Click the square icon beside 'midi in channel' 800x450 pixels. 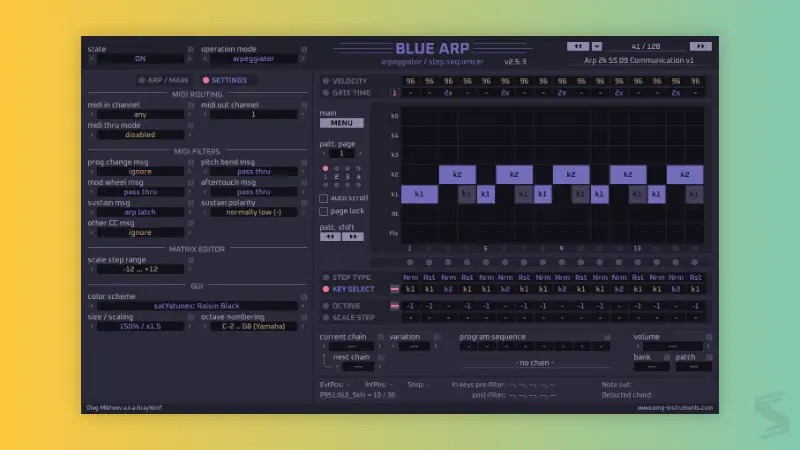point(191,105)
